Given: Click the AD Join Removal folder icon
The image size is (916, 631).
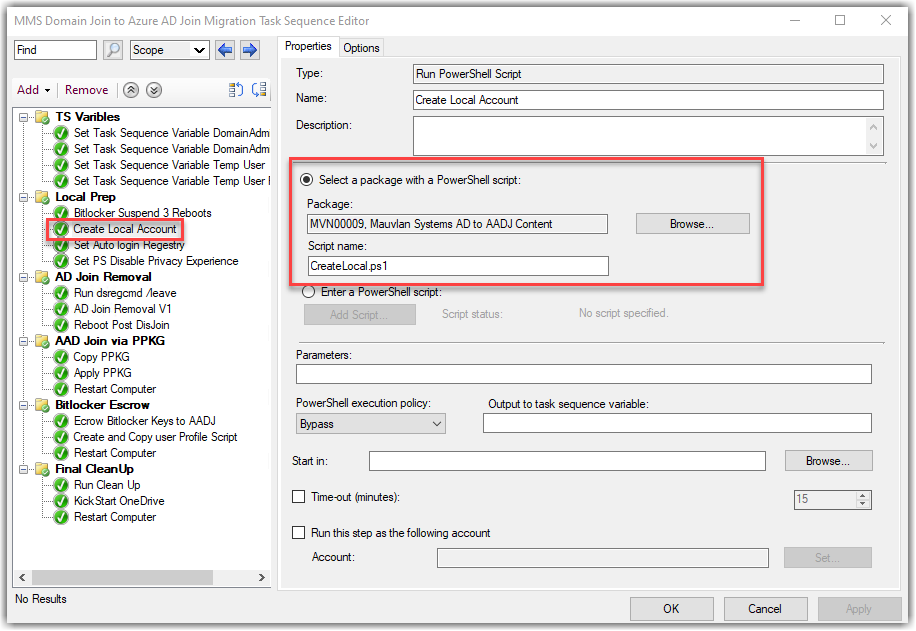Looking at the screenshot, I should [x=43, y=277].
